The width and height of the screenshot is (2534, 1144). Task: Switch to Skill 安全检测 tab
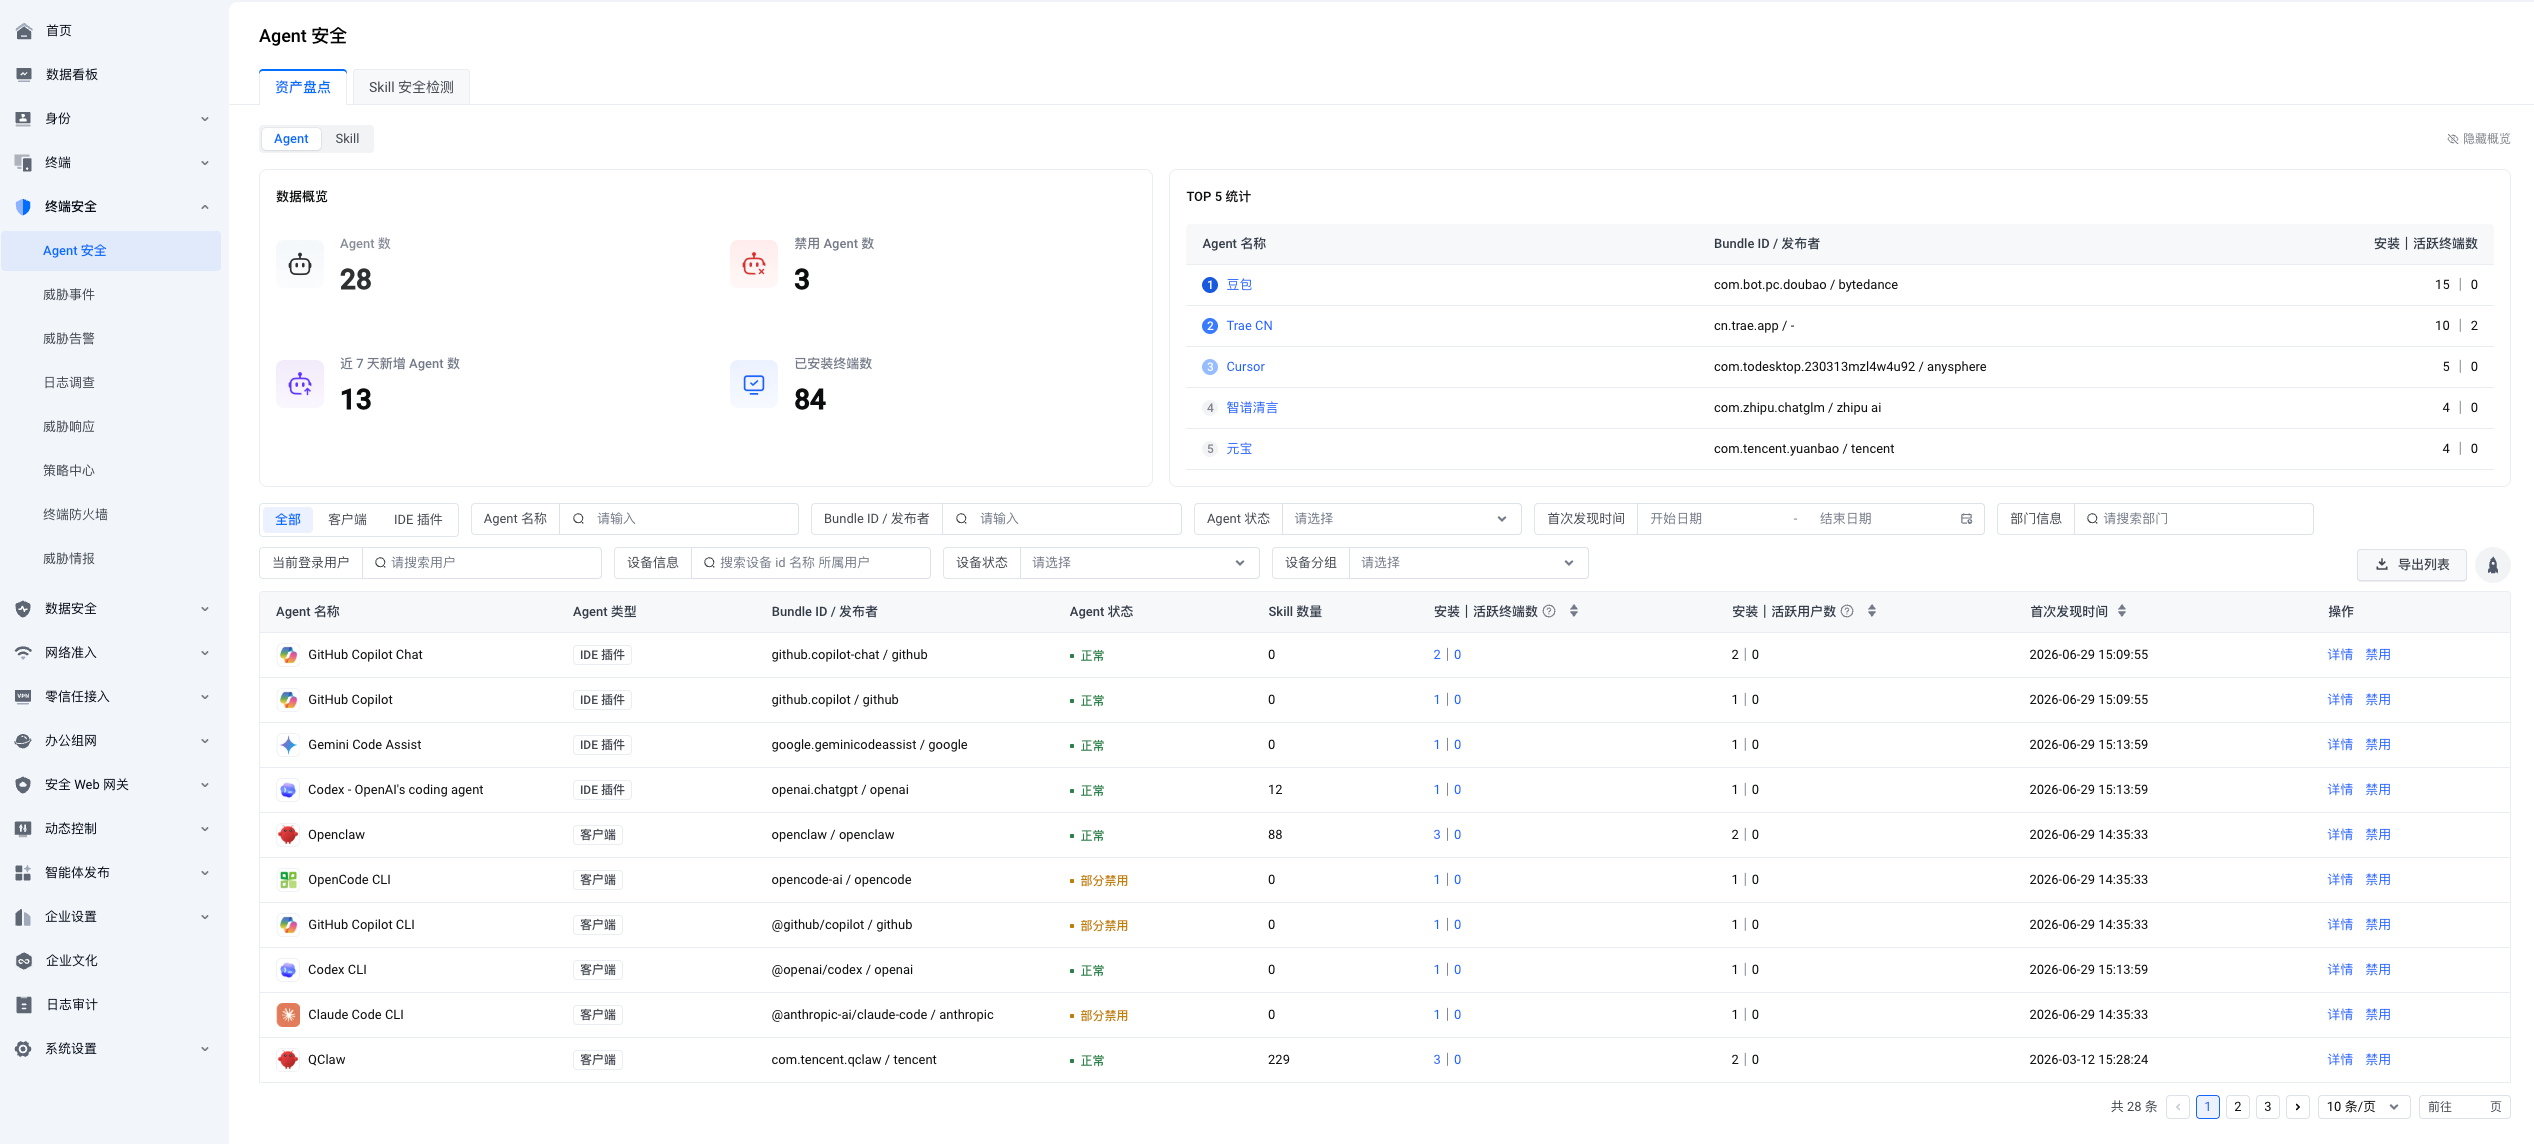pyautogui.click(x=411, y=87)
